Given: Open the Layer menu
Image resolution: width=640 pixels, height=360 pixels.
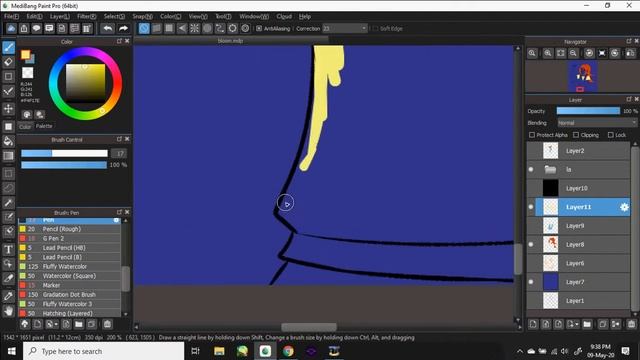Looking at the screenshot, I should [60, 16].
